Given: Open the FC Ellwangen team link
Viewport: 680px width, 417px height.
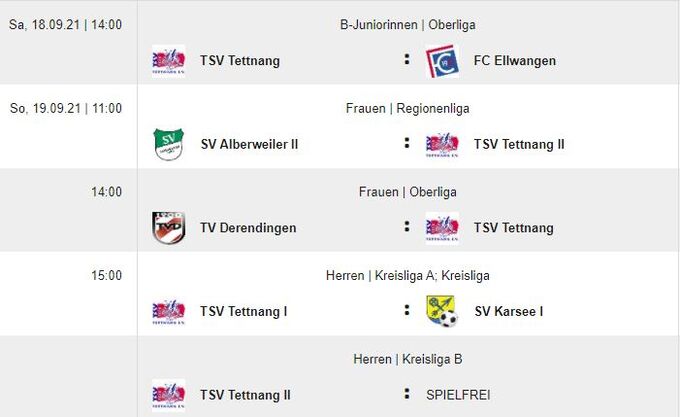Looking at the screenshot, I should 515,61.
